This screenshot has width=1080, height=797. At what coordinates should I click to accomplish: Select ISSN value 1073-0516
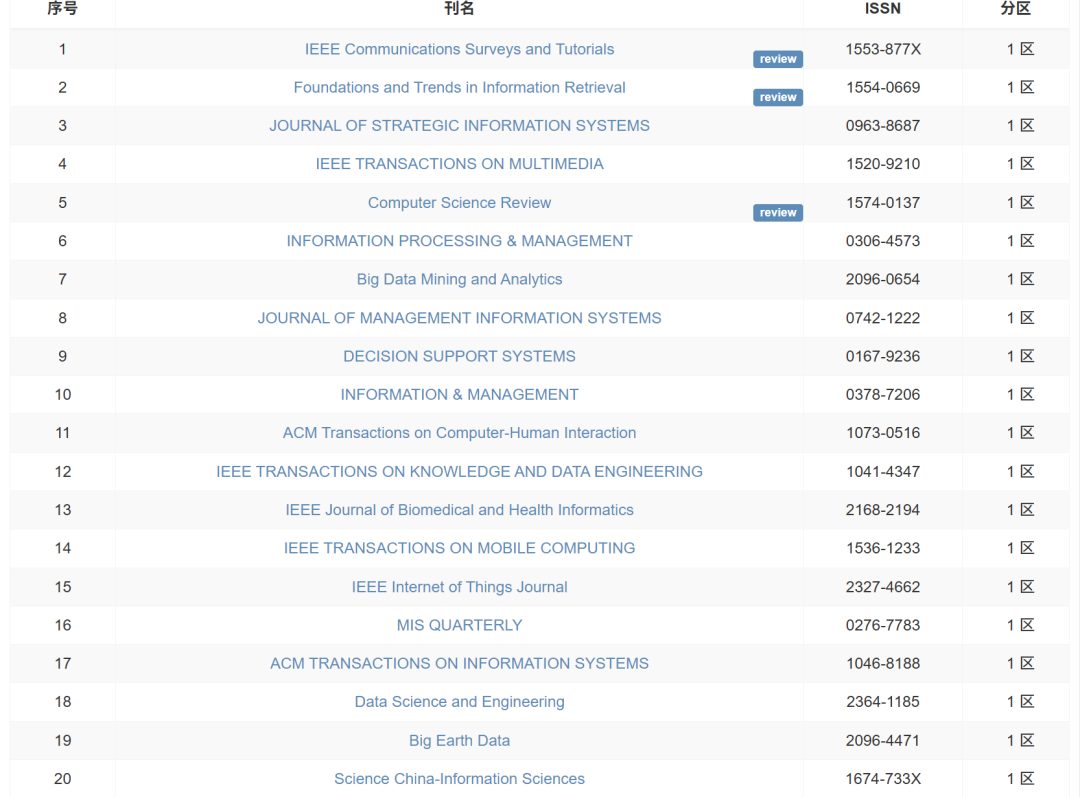point(883,433)
